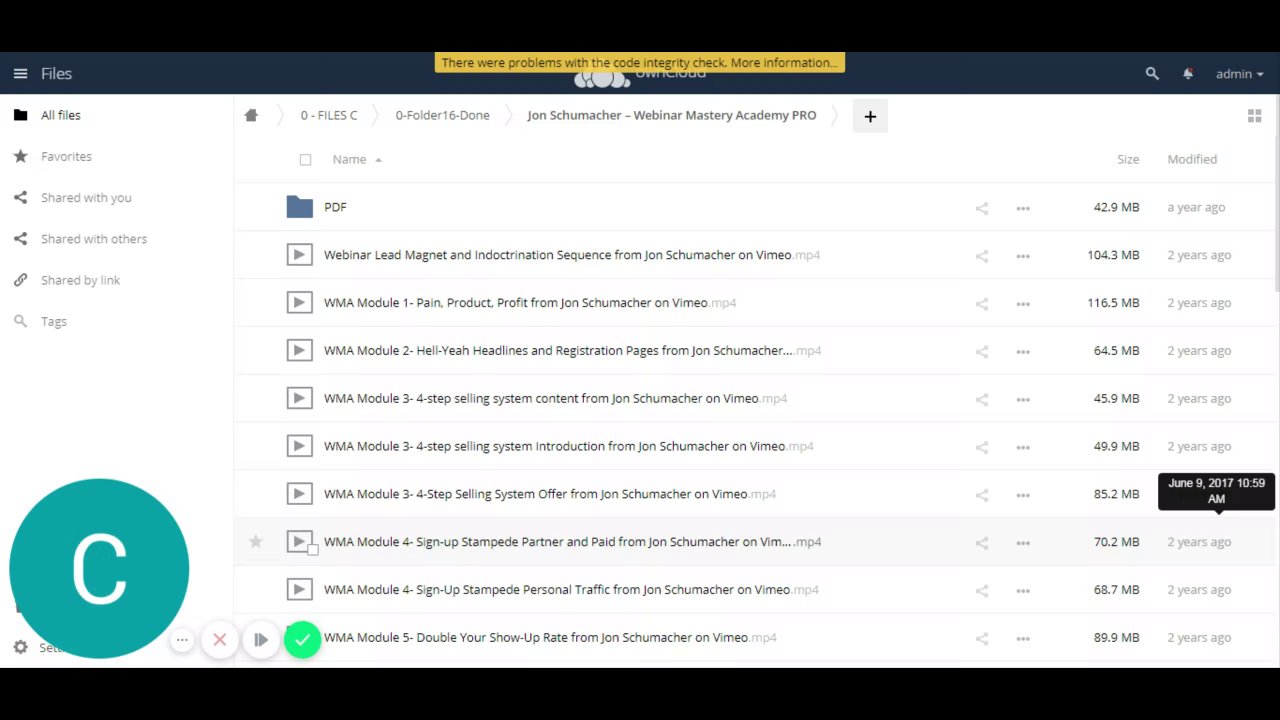Screen dimensions: 1280x720
Task: Go to the home folder icon
Action: pyautogui.click(x=251, y=115)
